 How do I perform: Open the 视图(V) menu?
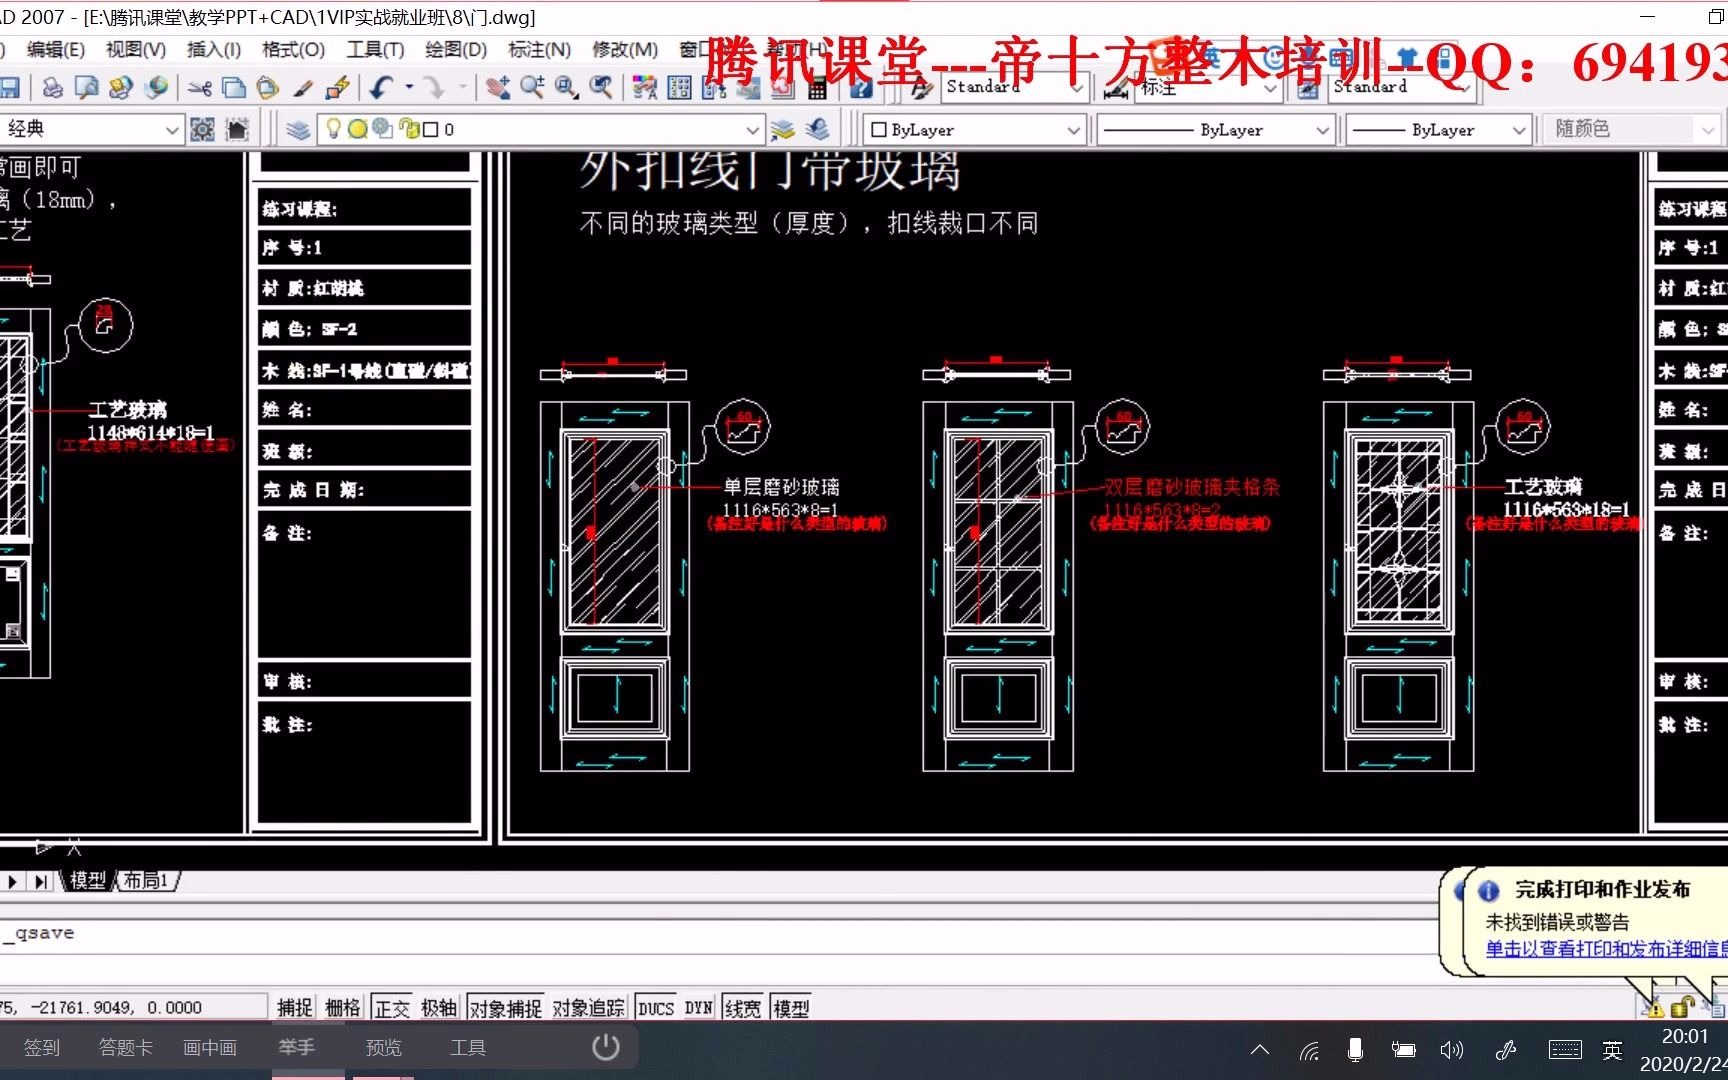[136, 49]
